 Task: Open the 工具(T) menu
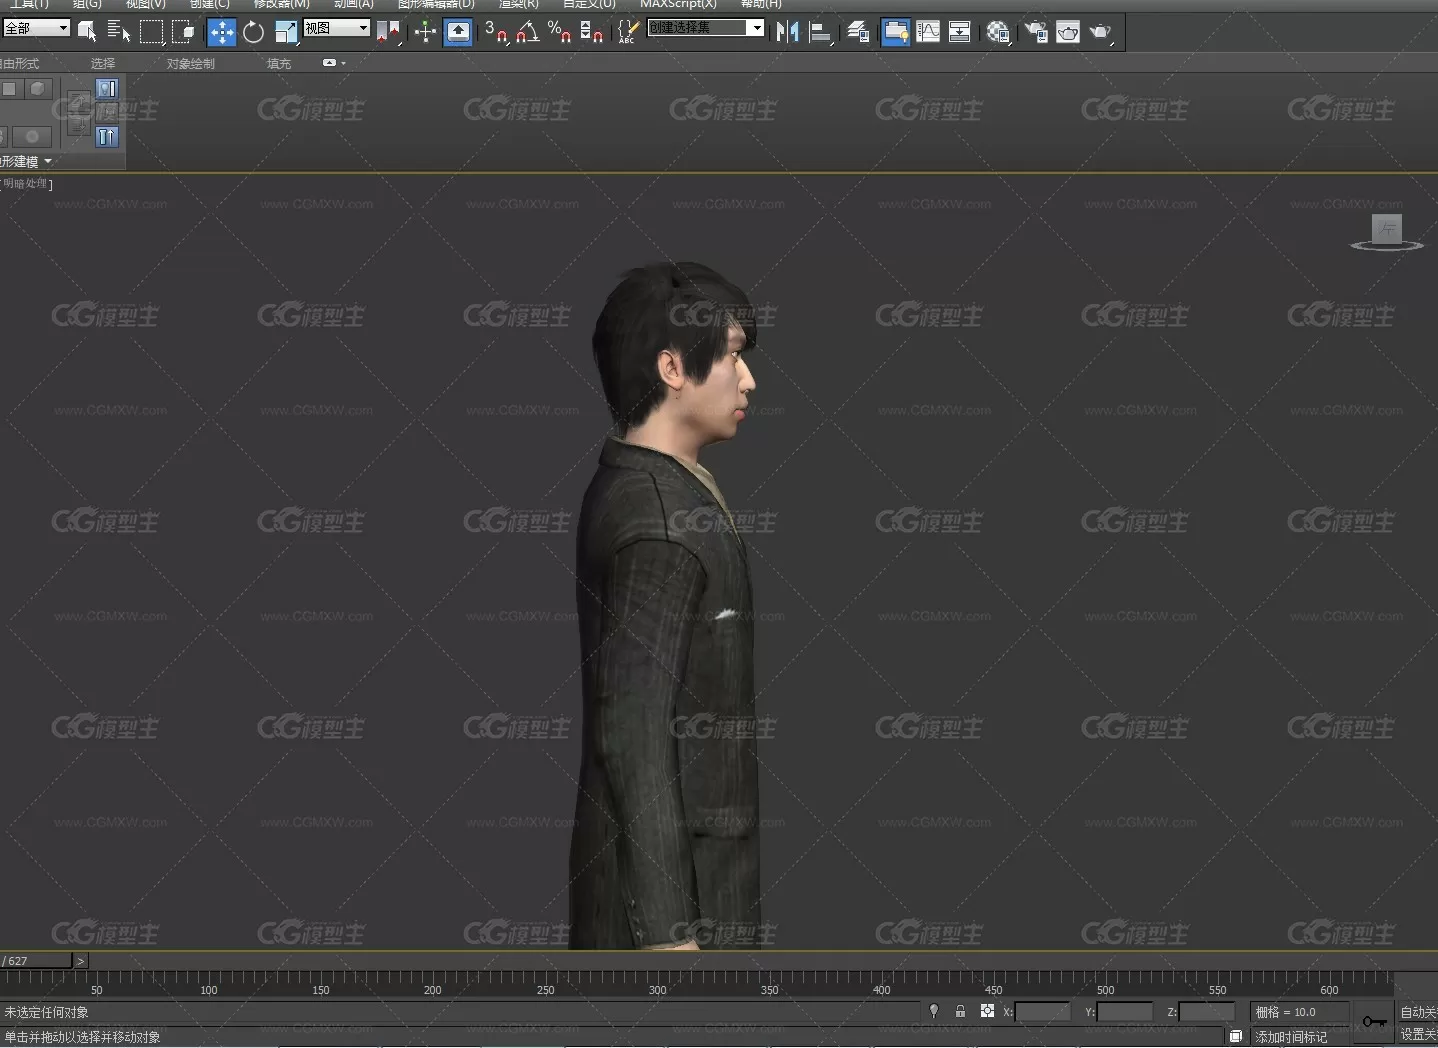29,4
